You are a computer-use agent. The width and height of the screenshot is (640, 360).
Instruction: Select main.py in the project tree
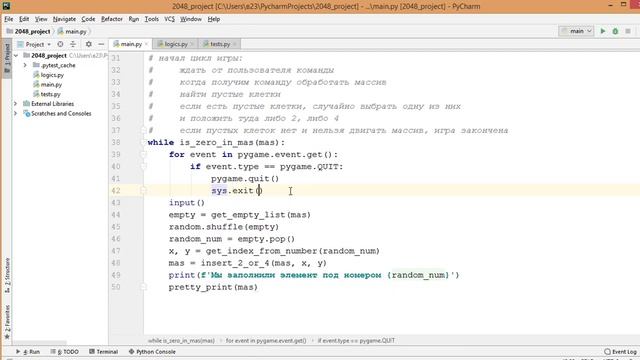[51, 84]
